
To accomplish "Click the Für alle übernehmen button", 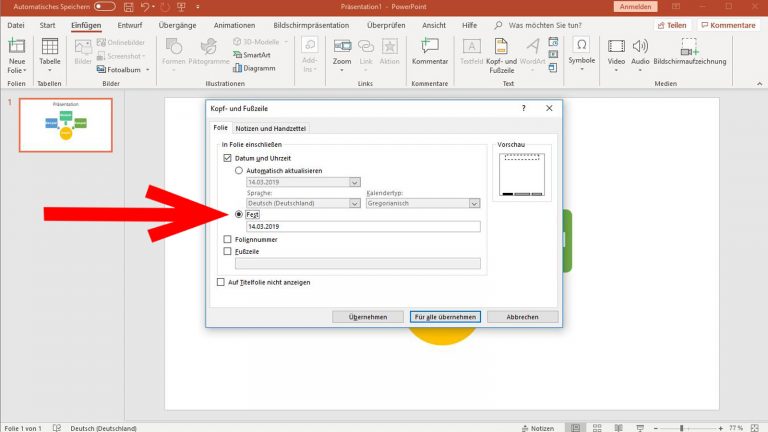I will (445, 316).
